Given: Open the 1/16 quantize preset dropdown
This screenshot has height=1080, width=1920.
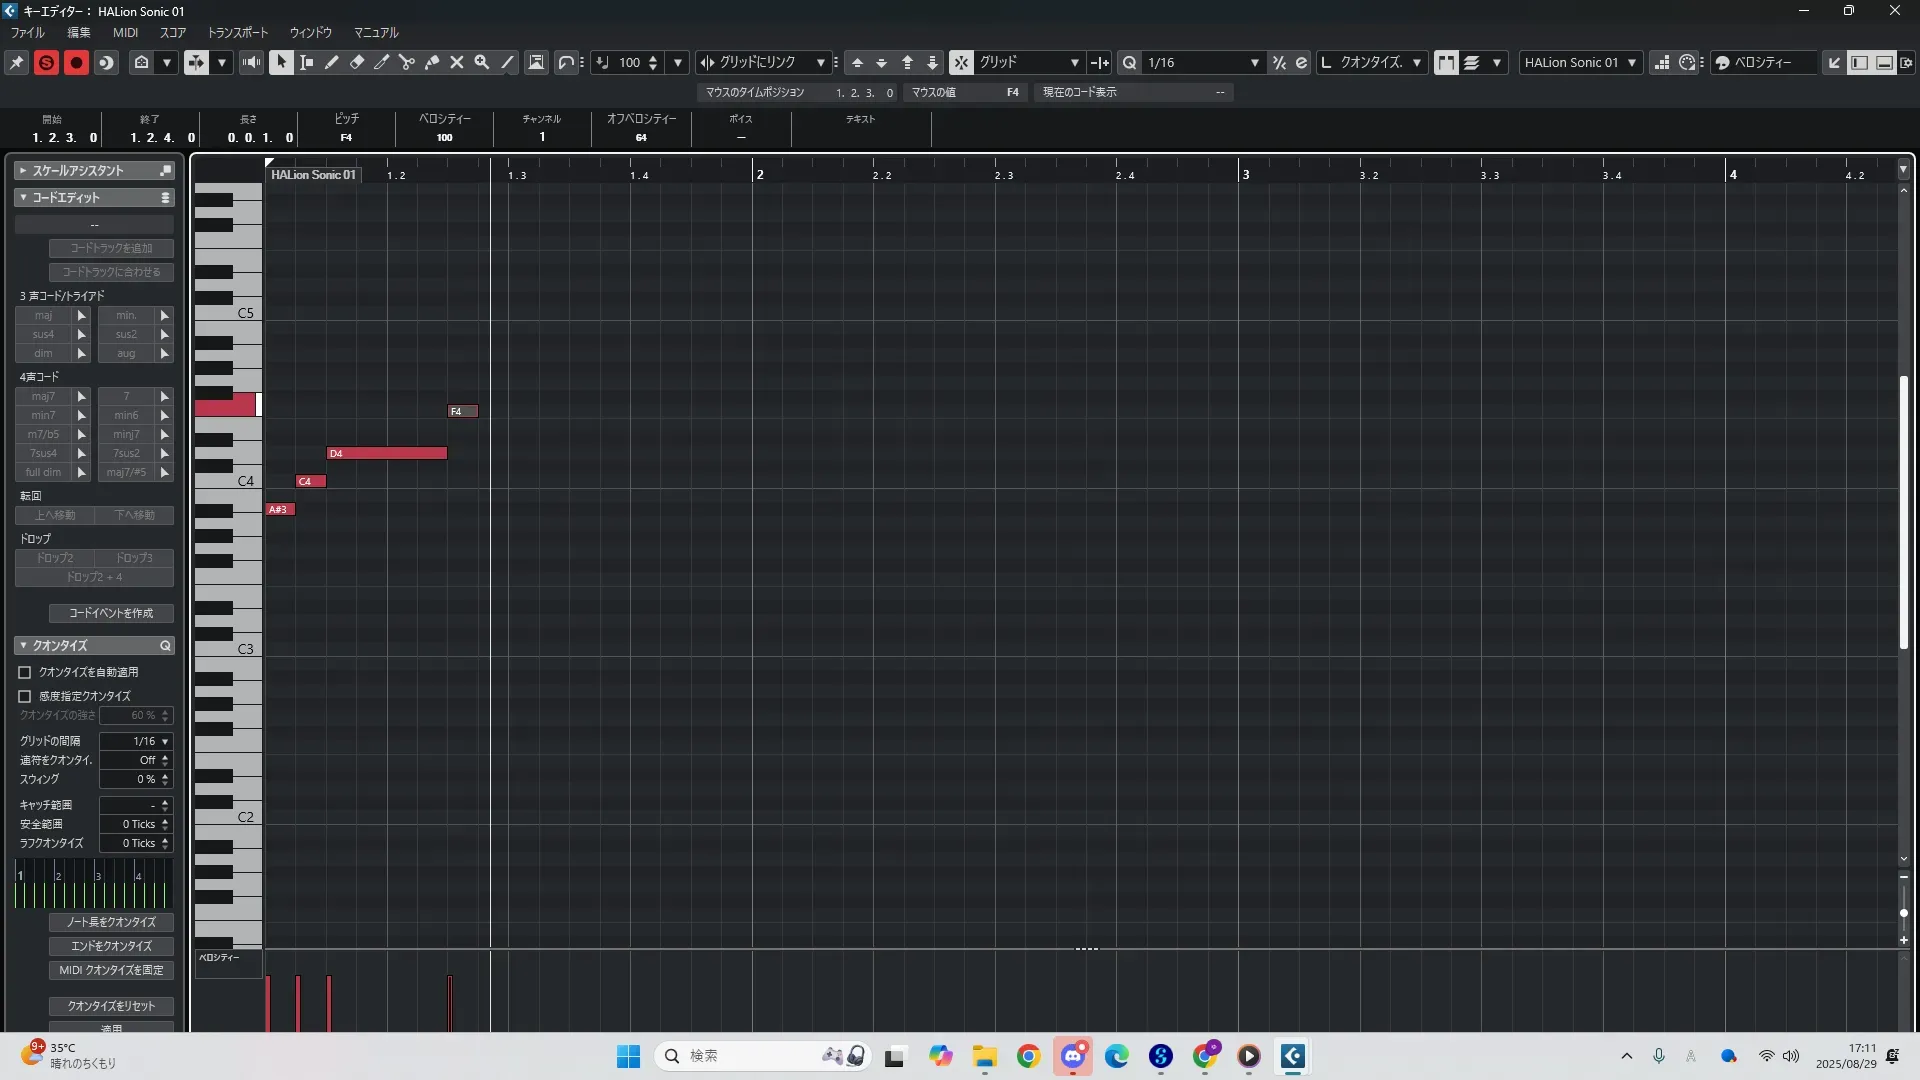Looking at the screenshot, I should tap(1202, 62).
